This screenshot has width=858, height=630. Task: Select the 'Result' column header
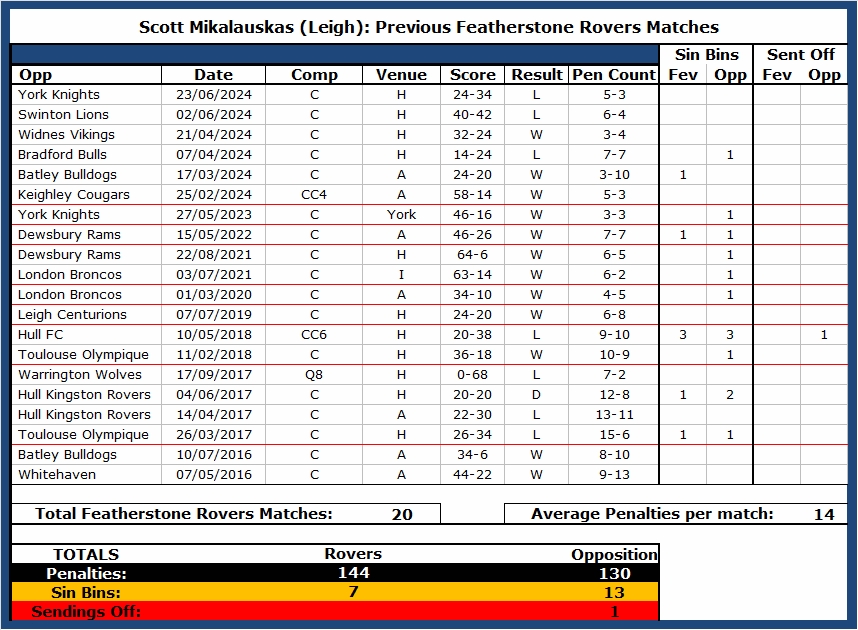point(536,75)
